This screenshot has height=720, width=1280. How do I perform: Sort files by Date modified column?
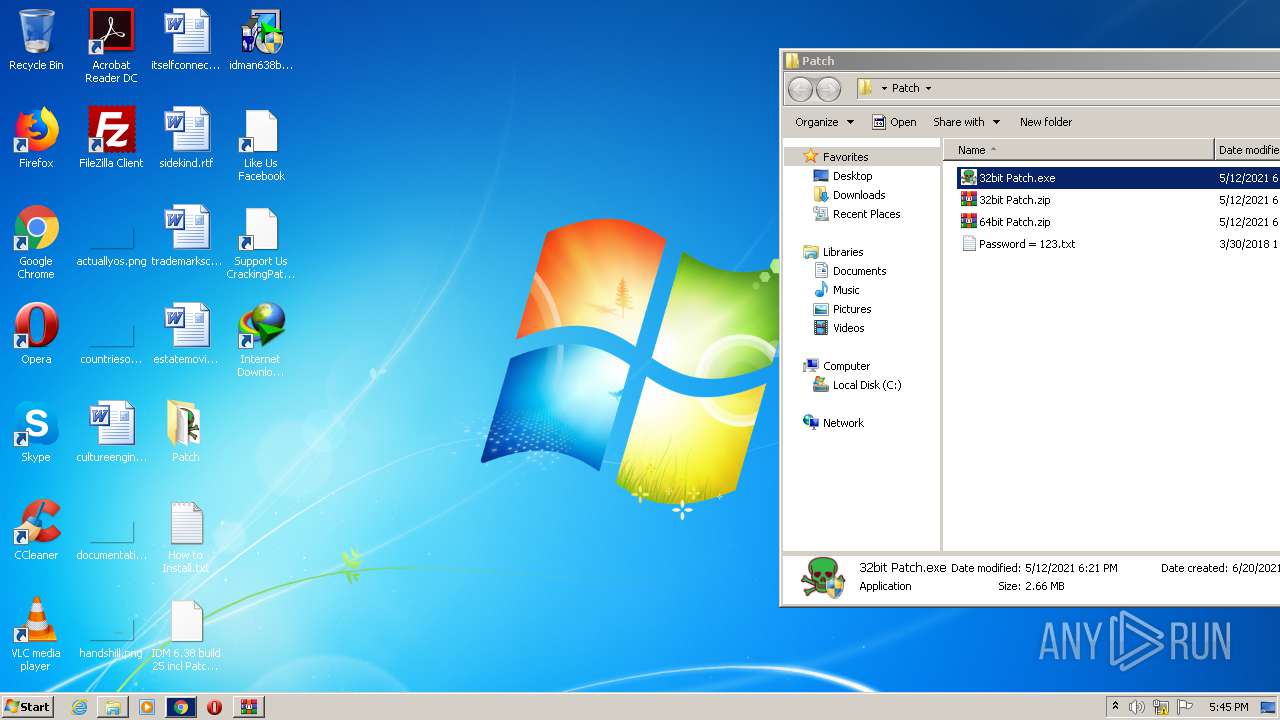point(1248,150)
